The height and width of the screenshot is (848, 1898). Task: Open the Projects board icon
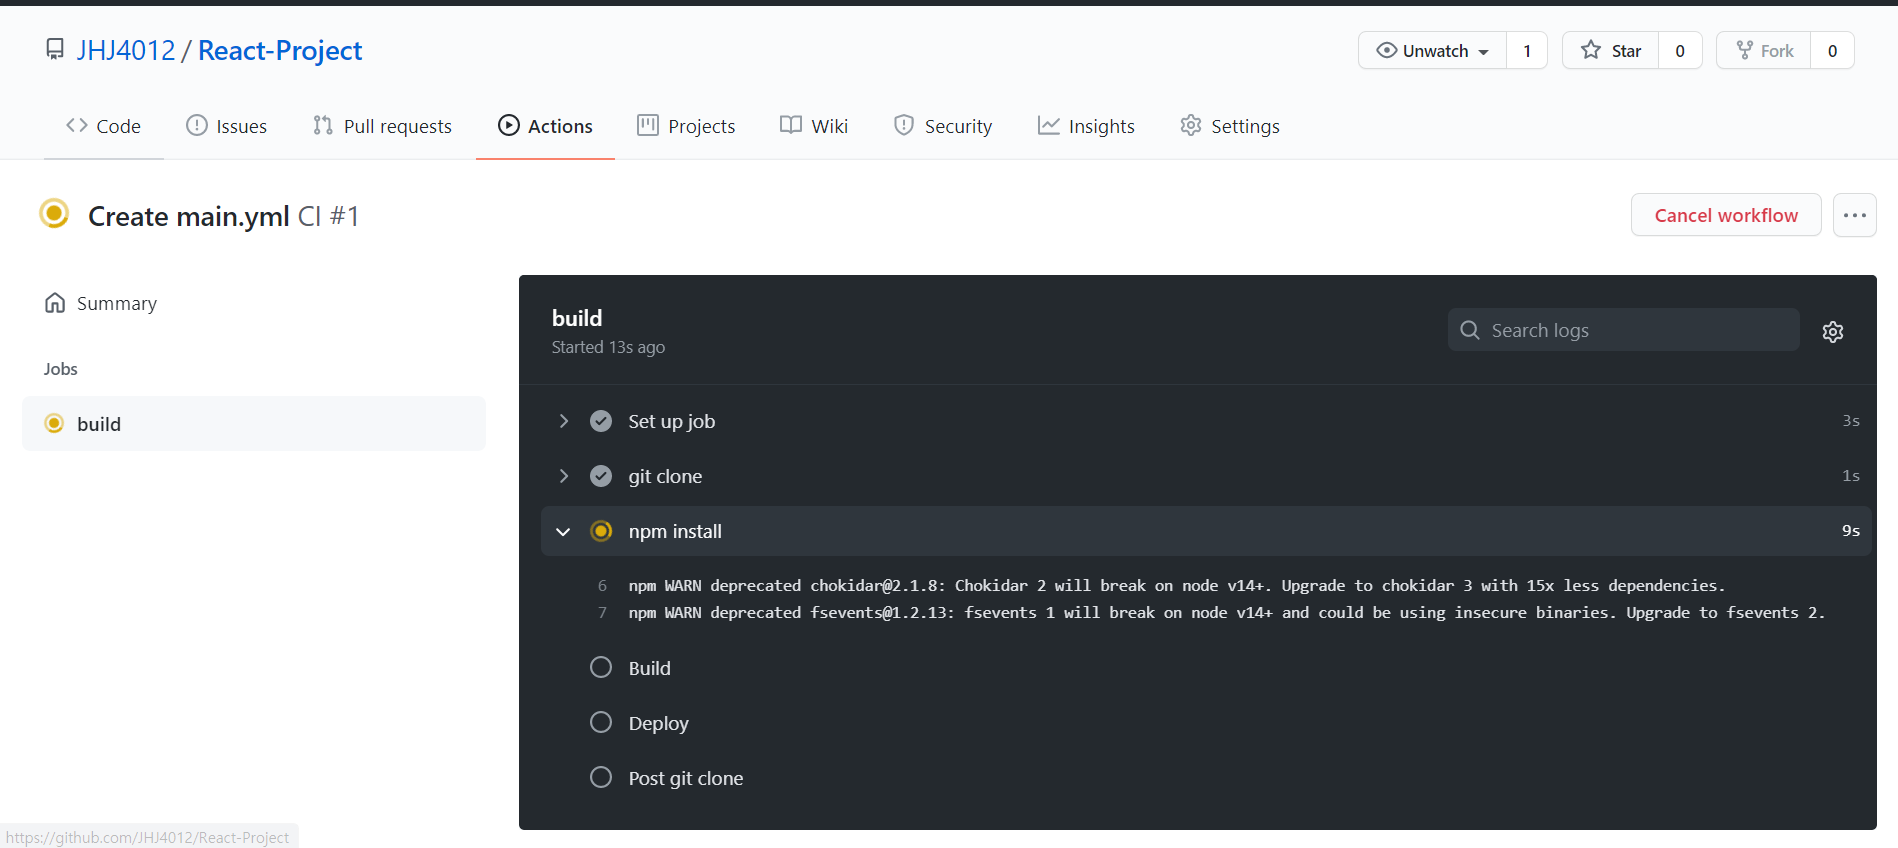[648, 125]
